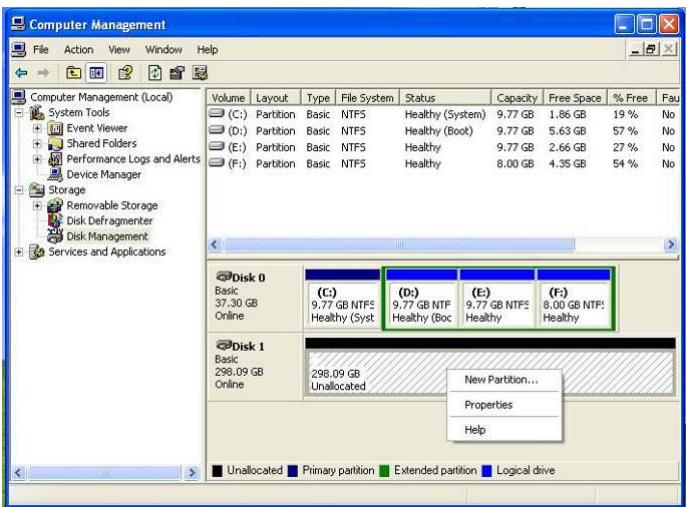Image resolution: width=687 pixels, height=507 pixels.
Task: Click the Disk 1 label panel
Action: click(x=255, y=365)
